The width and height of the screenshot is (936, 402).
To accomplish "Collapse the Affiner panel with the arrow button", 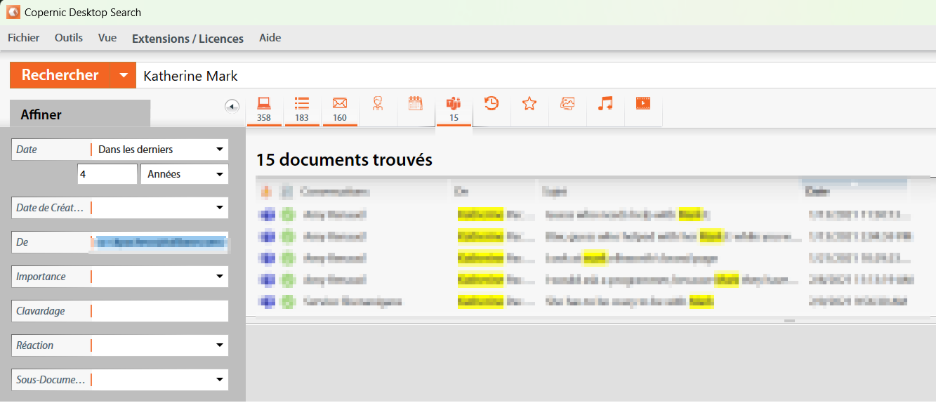I will [x=232, y=105].
